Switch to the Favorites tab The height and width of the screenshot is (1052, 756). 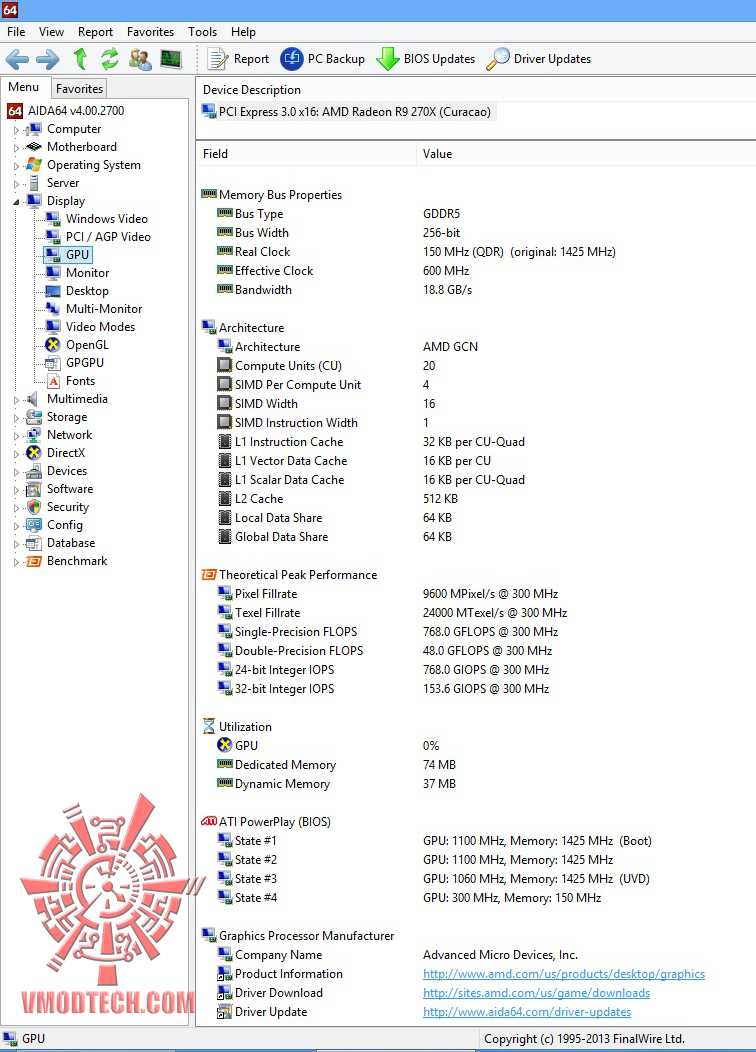click(79, 89)
